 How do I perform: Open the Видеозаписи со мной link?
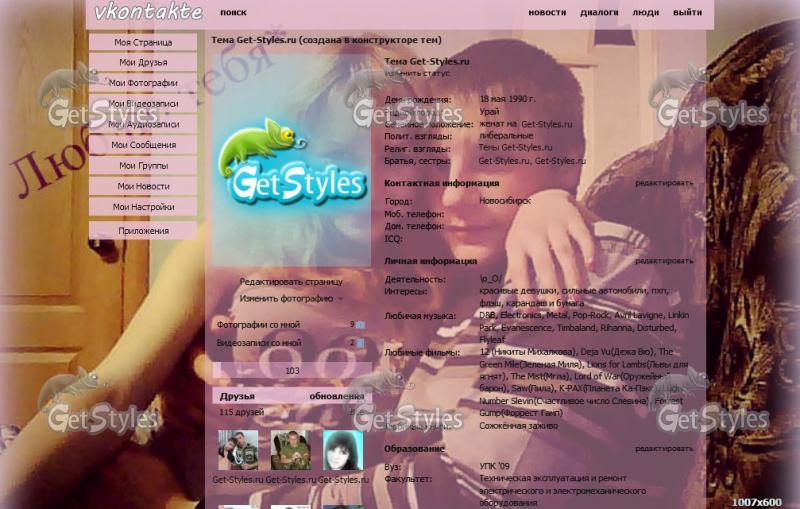[259, 343]
